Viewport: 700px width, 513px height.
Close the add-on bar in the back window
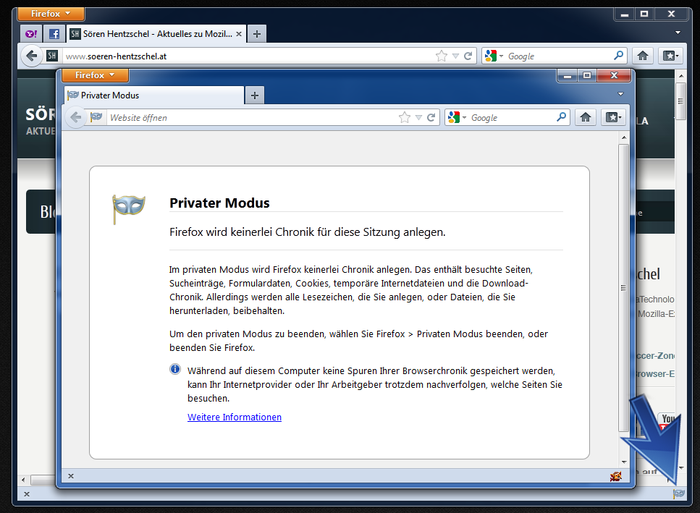tap(27, 494)
